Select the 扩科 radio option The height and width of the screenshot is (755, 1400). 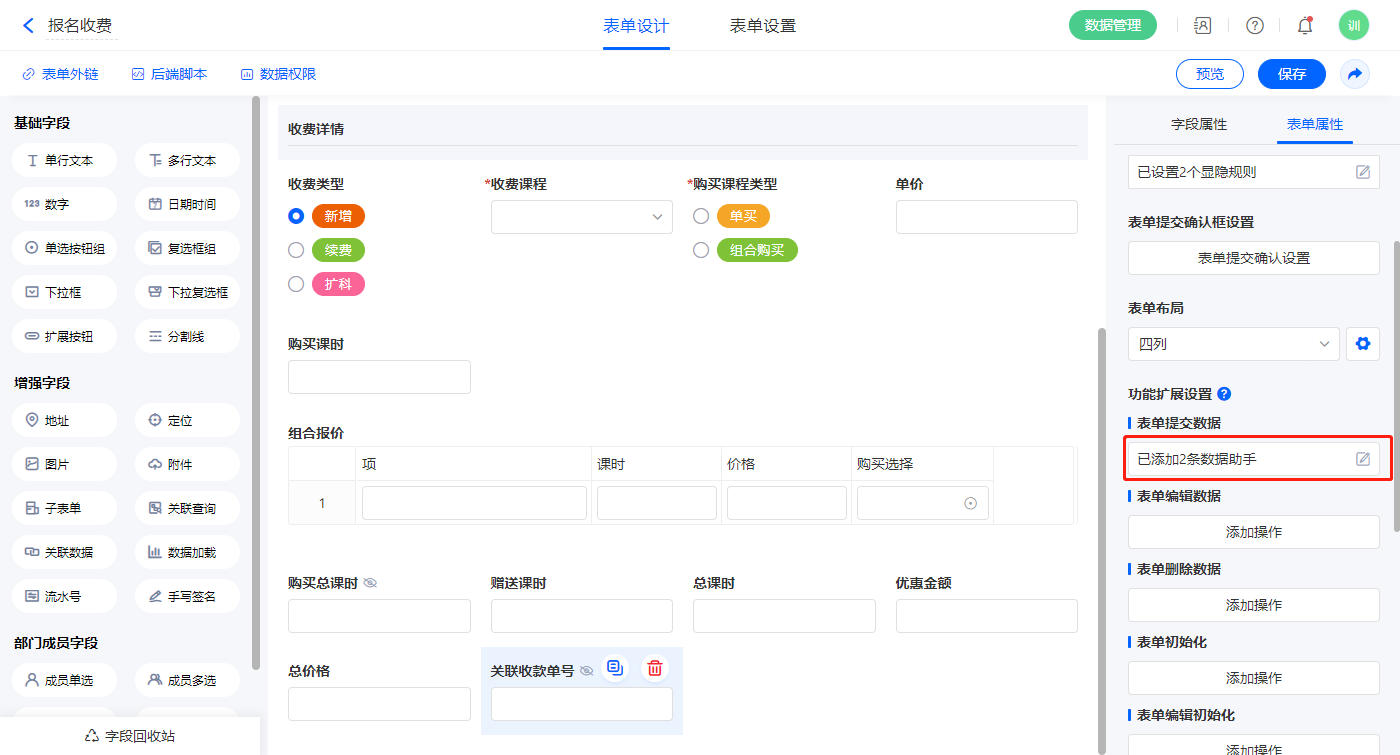tap(296, 284)
